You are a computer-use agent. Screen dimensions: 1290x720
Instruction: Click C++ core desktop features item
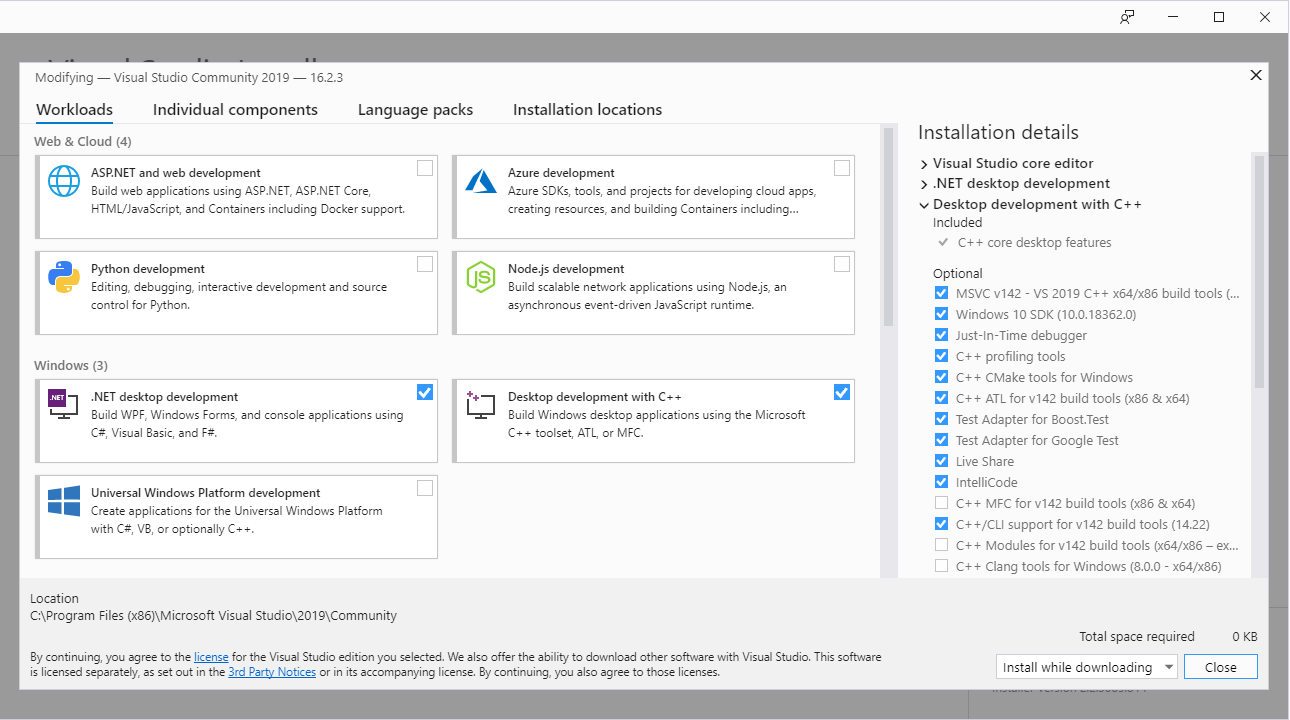[x=1034, y=243]
